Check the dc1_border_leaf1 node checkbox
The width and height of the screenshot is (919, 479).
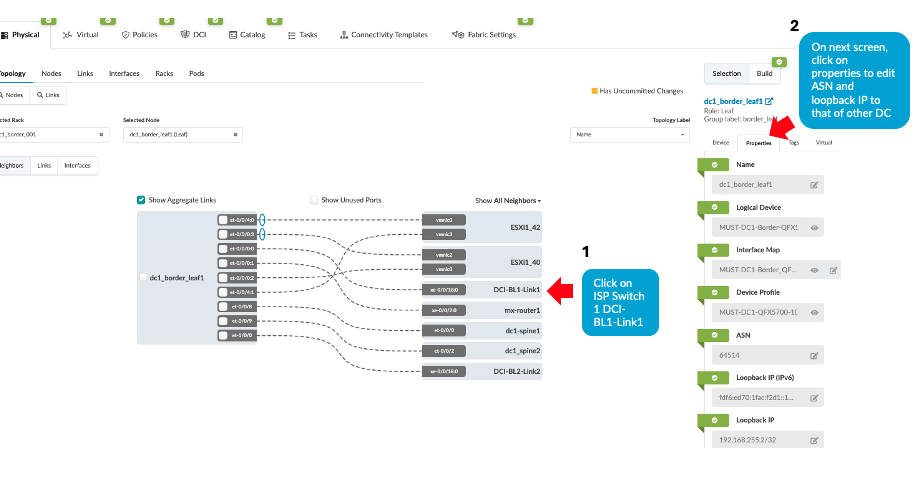(143, 278)
